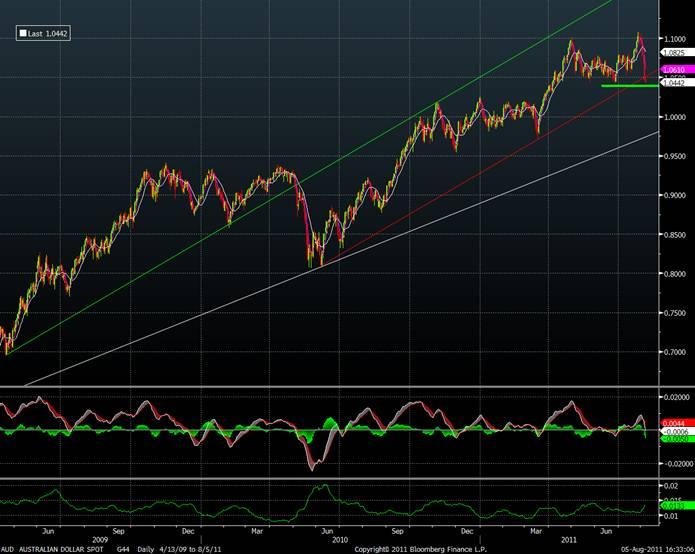This screenshot has height=554, width=695.
Task: Click the '0.9500' price axis label
Action: point(674,156)
